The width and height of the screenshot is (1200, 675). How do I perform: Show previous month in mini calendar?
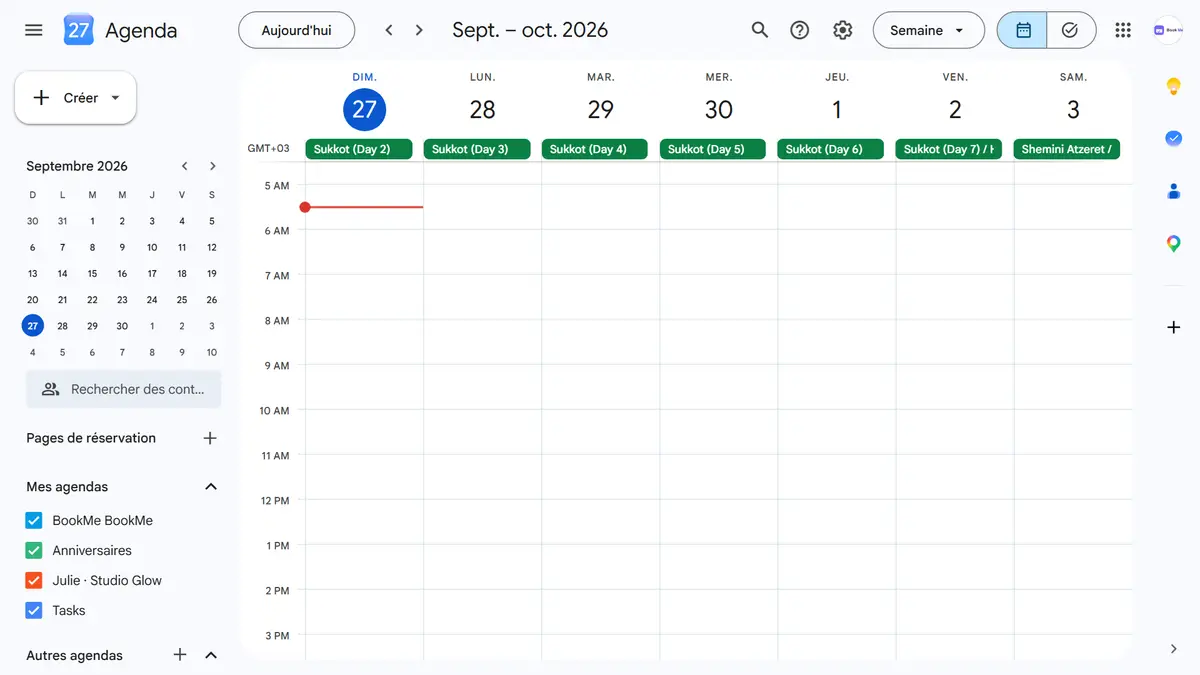(x=184, y=166)
